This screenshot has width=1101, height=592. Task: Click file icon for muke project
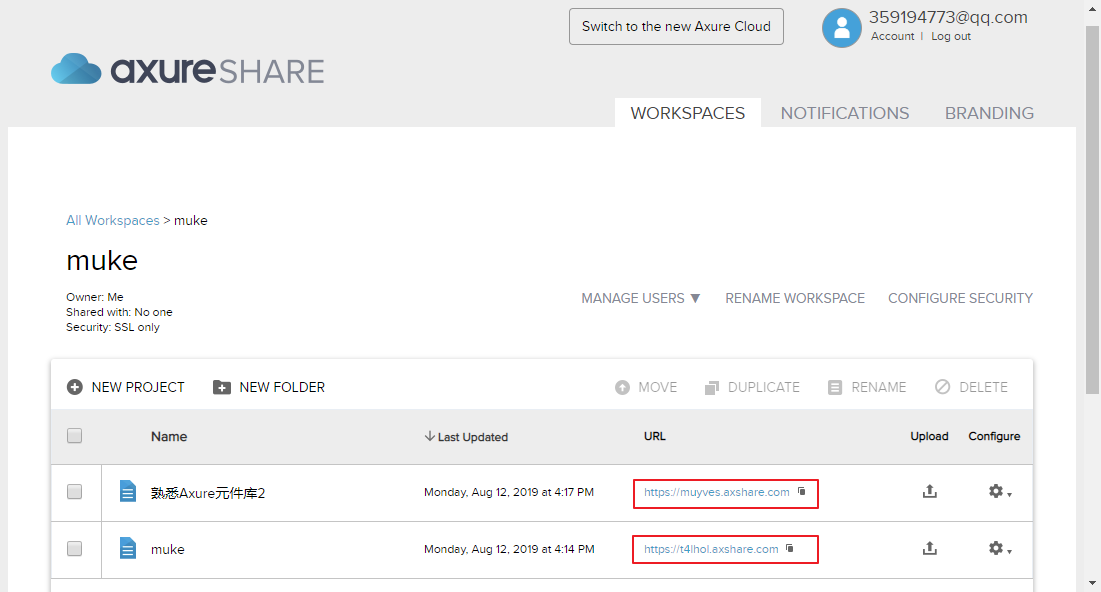[x=127, y=548]
